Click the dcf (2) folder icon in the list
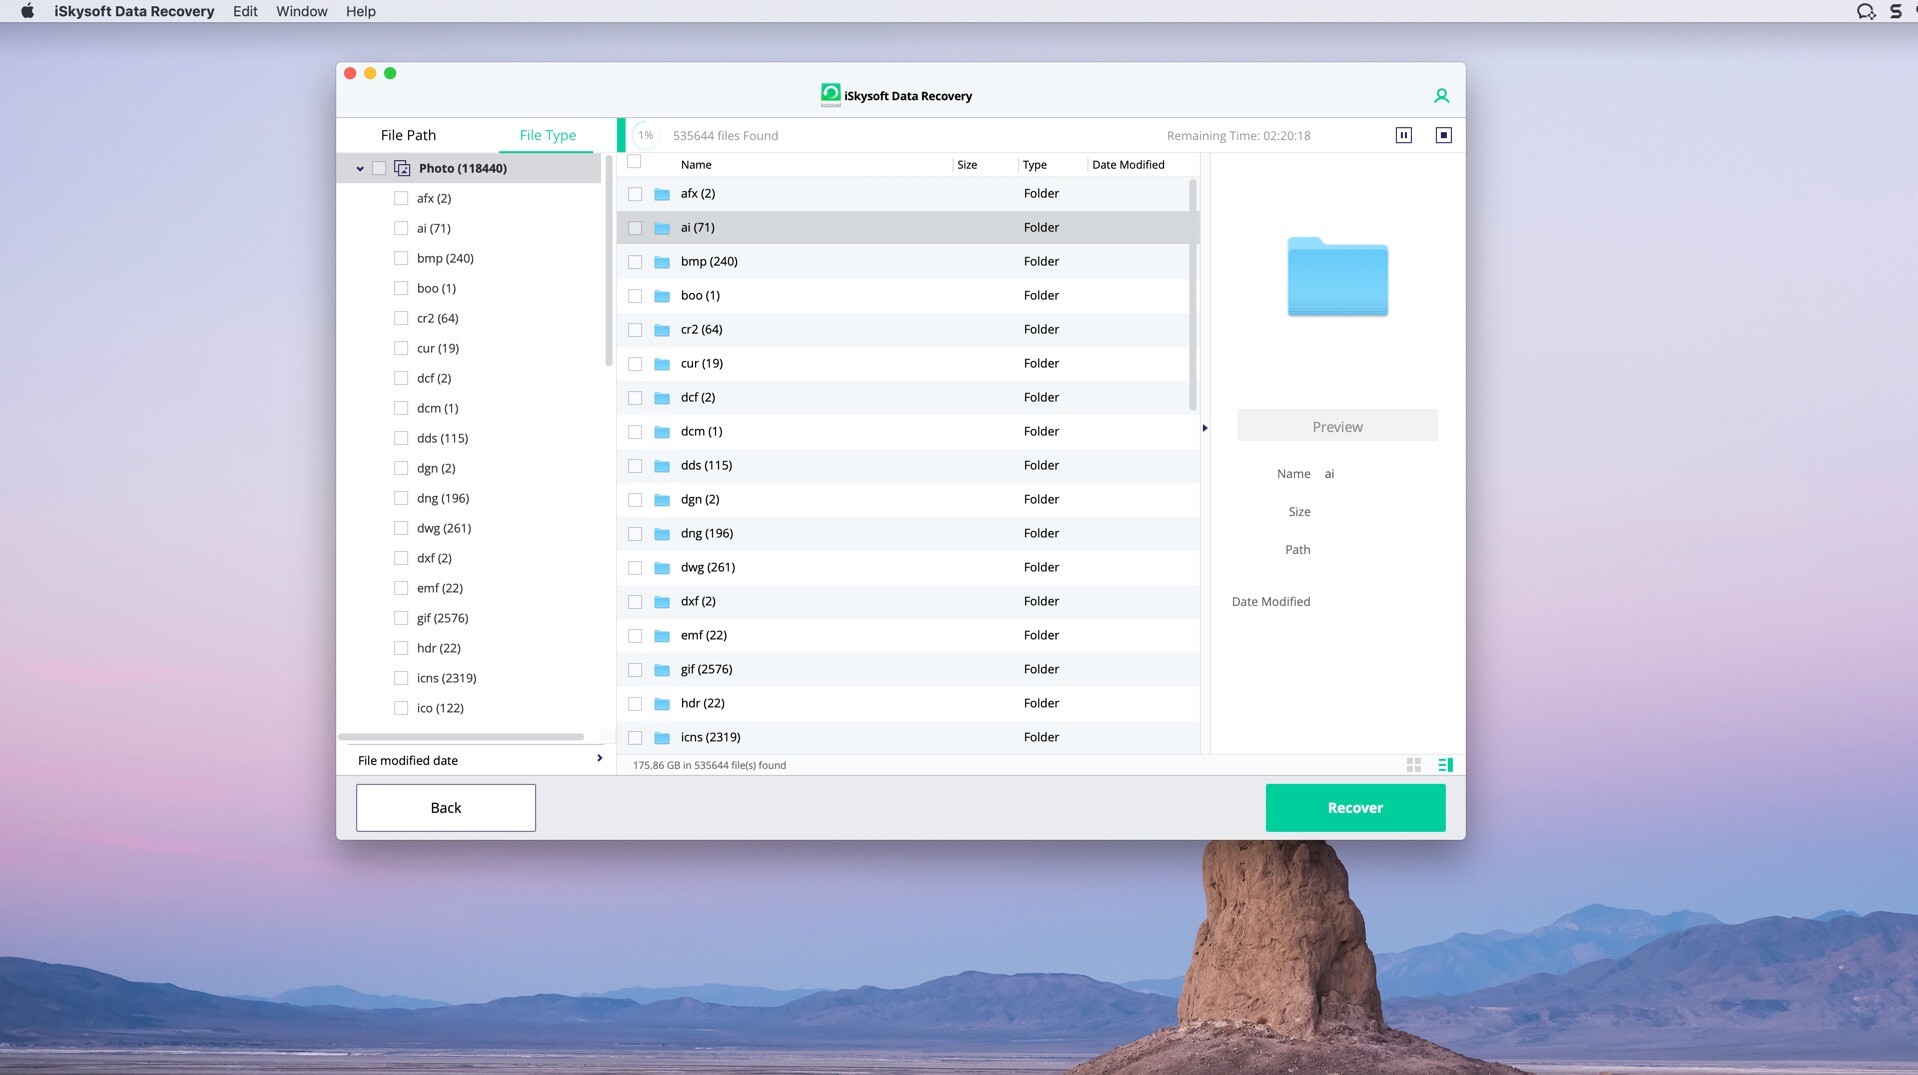 tap(662, 398)
